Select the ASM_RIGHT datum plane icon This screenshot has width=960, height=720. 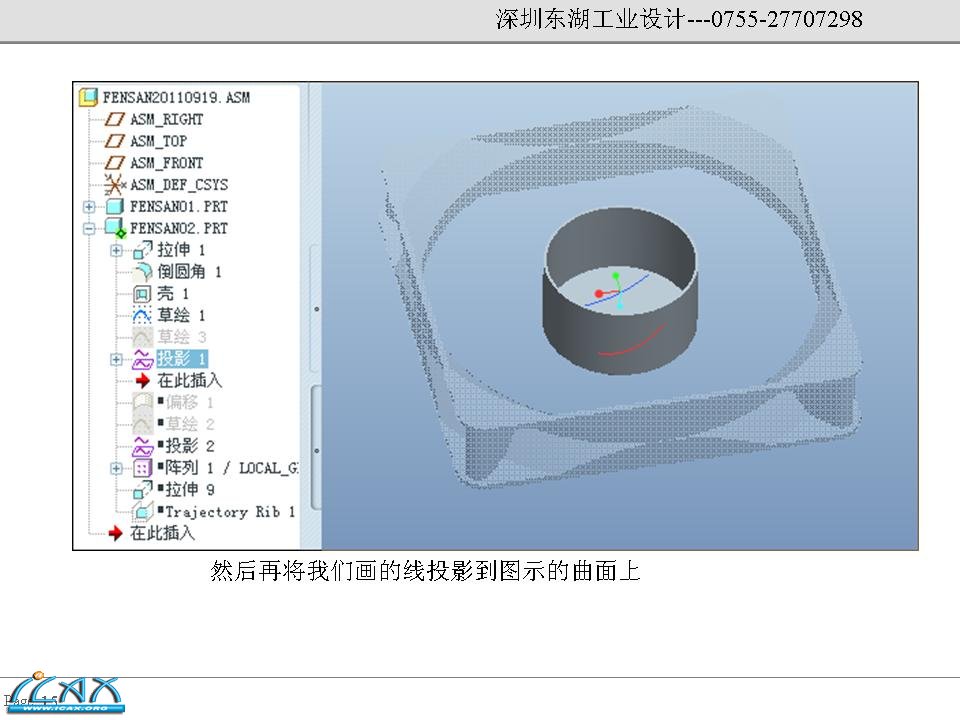(x=114, y=119)
